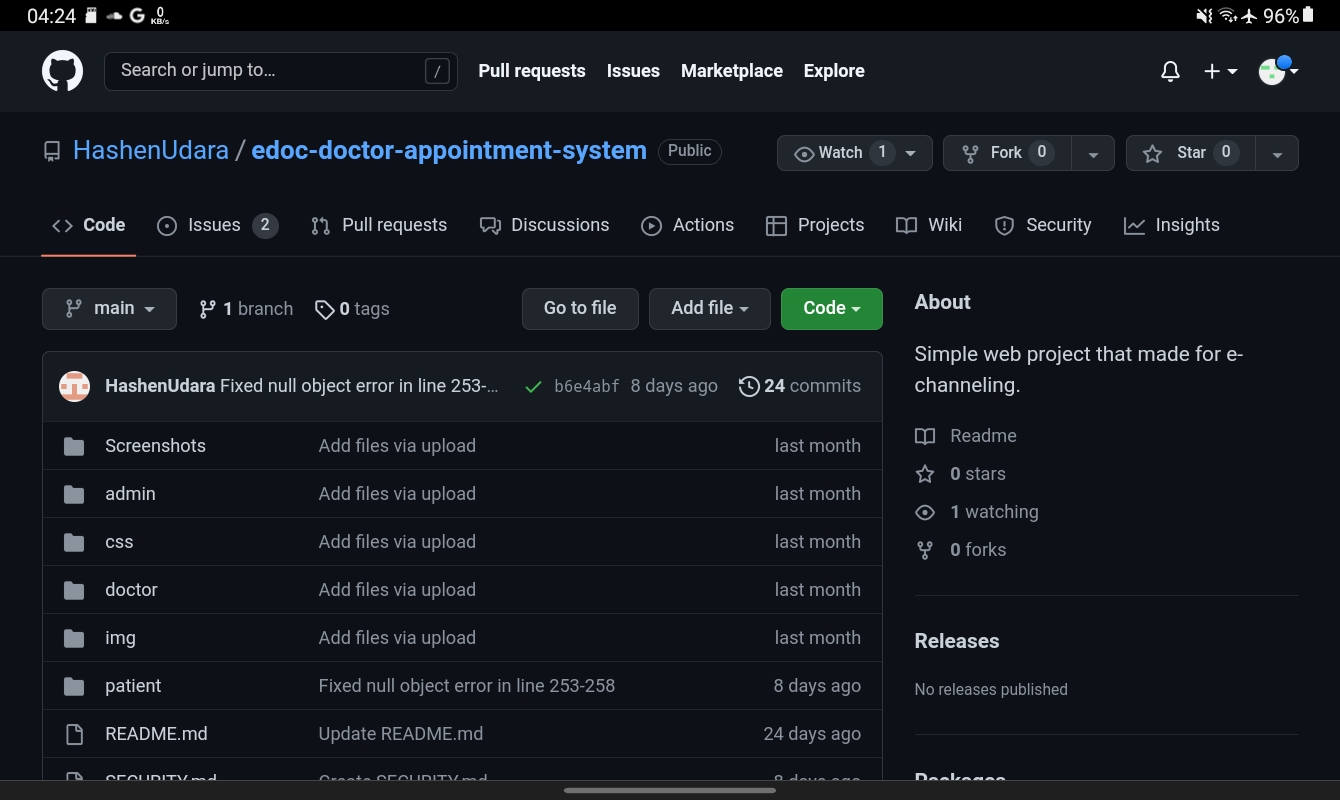Open the css folder
This screenshot has width=1340, height=800.
119,542
